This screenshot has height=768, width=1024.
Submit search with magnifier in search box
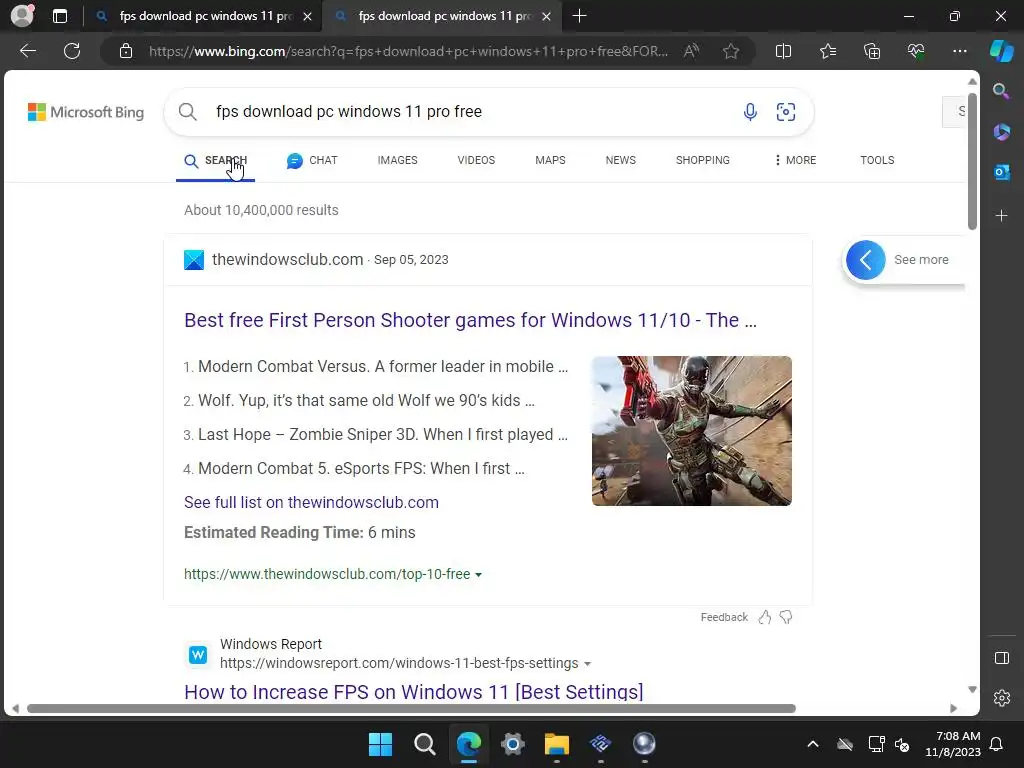point(187,112)
